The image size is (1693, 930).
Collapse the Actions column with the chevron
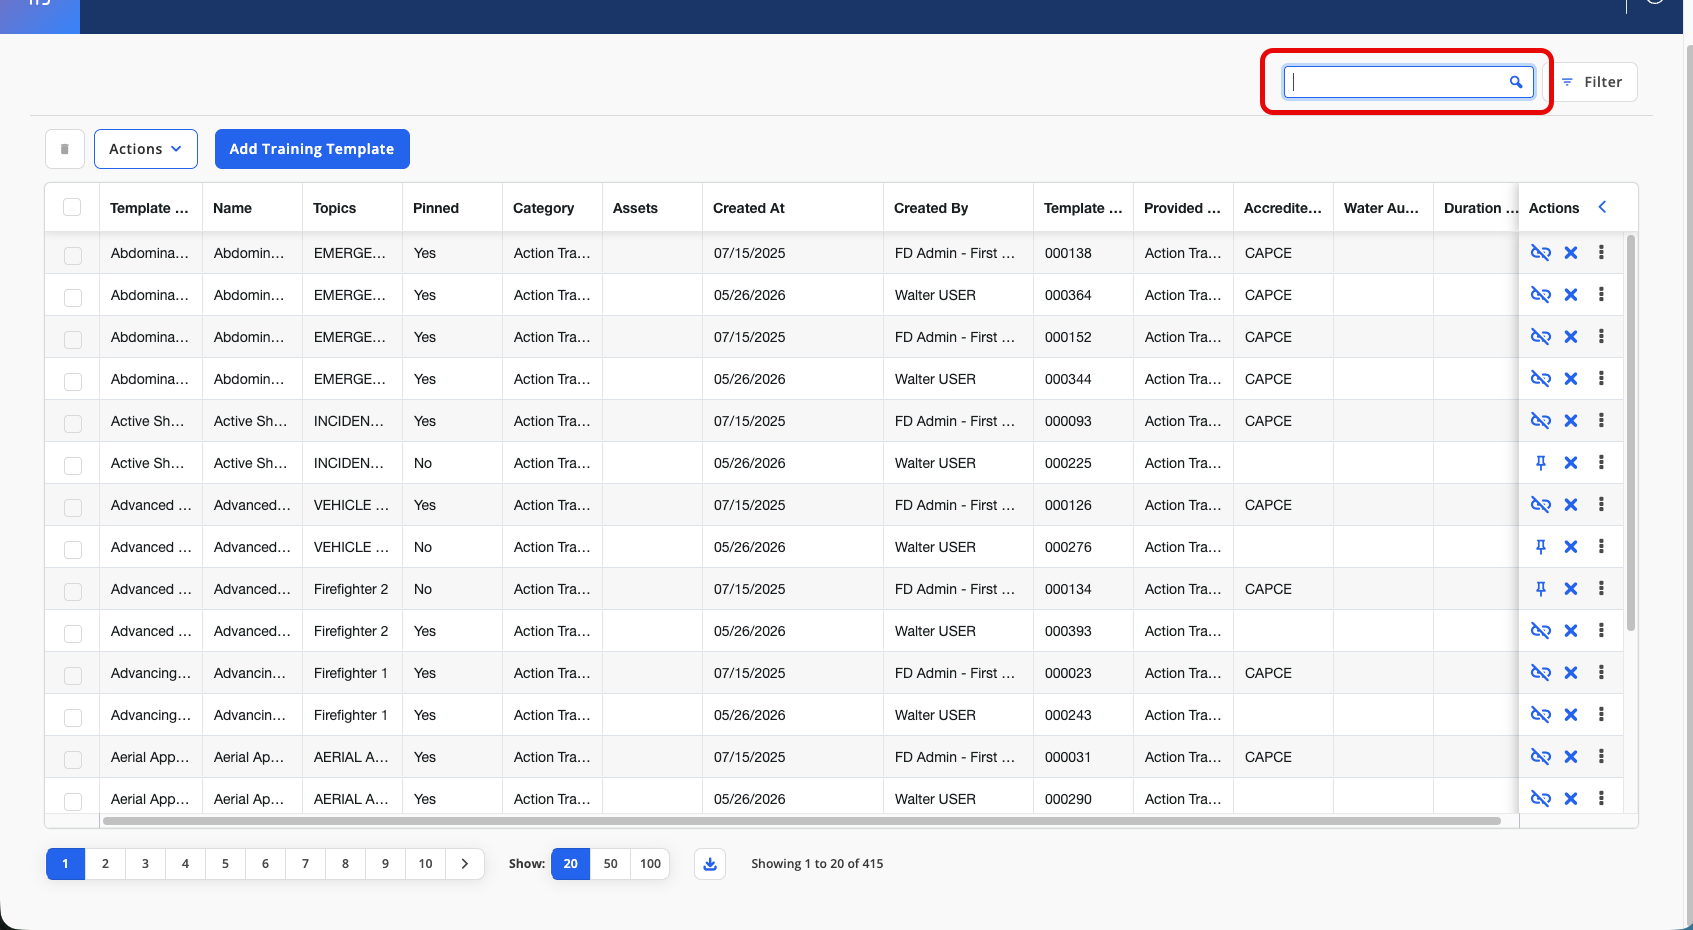tap(1602, 207)
